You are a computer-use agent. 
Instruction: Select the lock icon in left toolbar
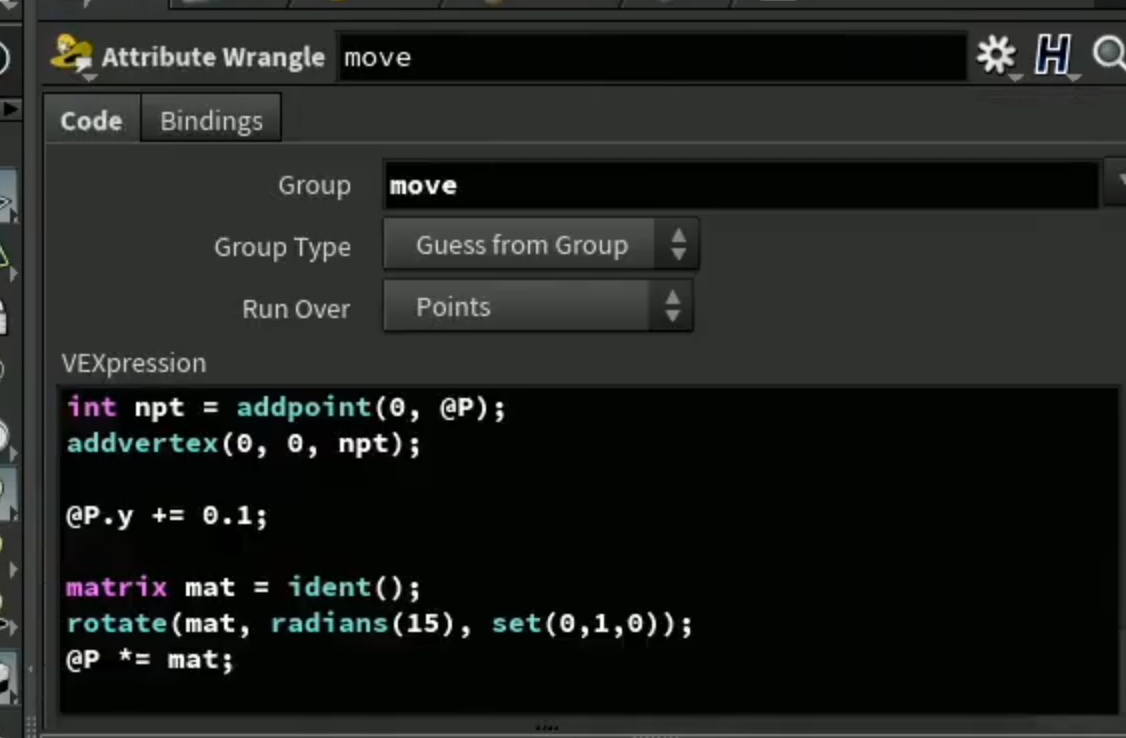click(x=3, y=317)
